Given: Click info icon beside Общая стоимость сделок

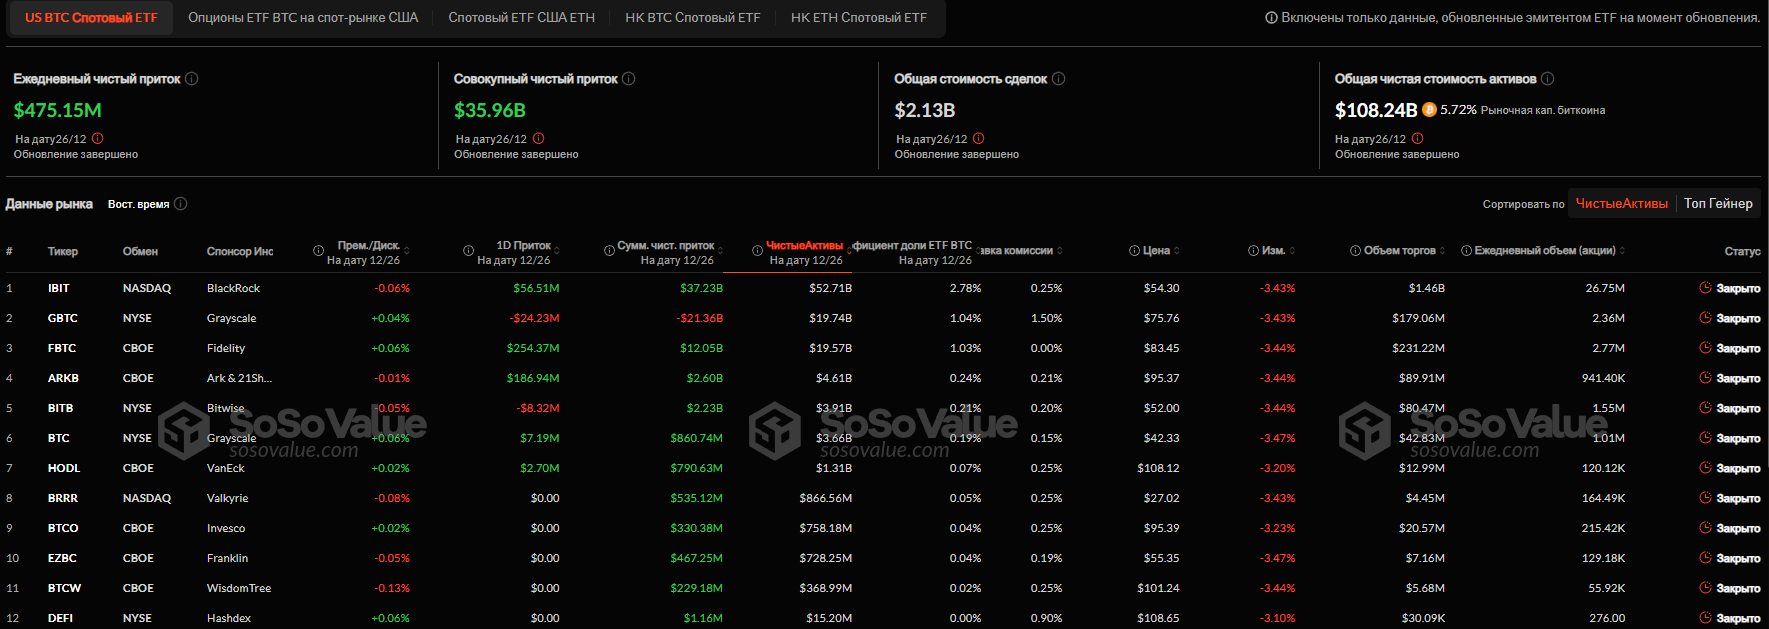Looking at the screenshot, I should 1059,79.
